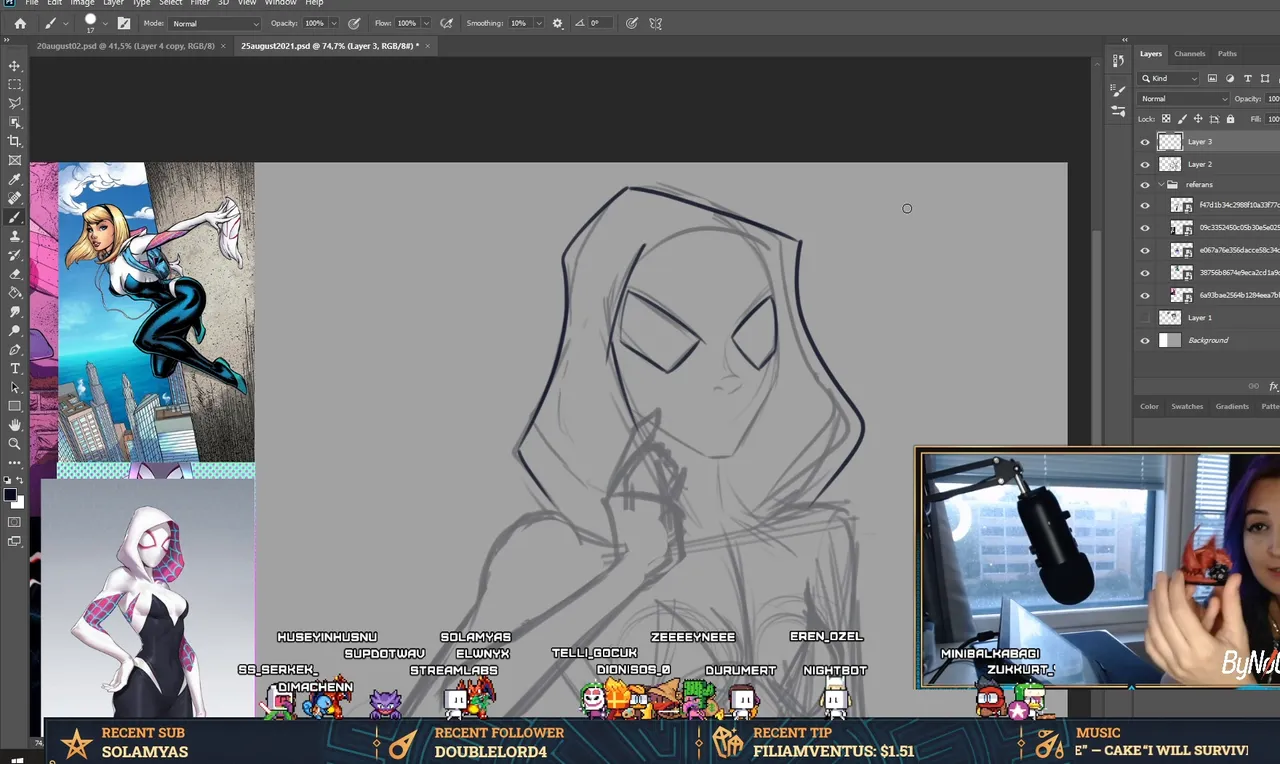
Task: Open the Smoothing percentage dropdown
Action: (x=538, y=23)
